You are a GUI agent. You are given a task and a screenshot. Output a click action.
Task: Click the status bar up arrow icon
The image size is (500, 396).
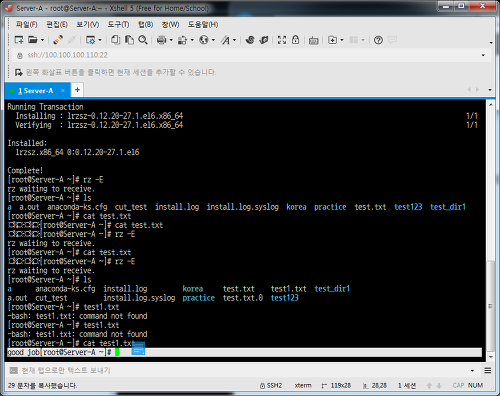pyautogui.click(x=429, y=386)
